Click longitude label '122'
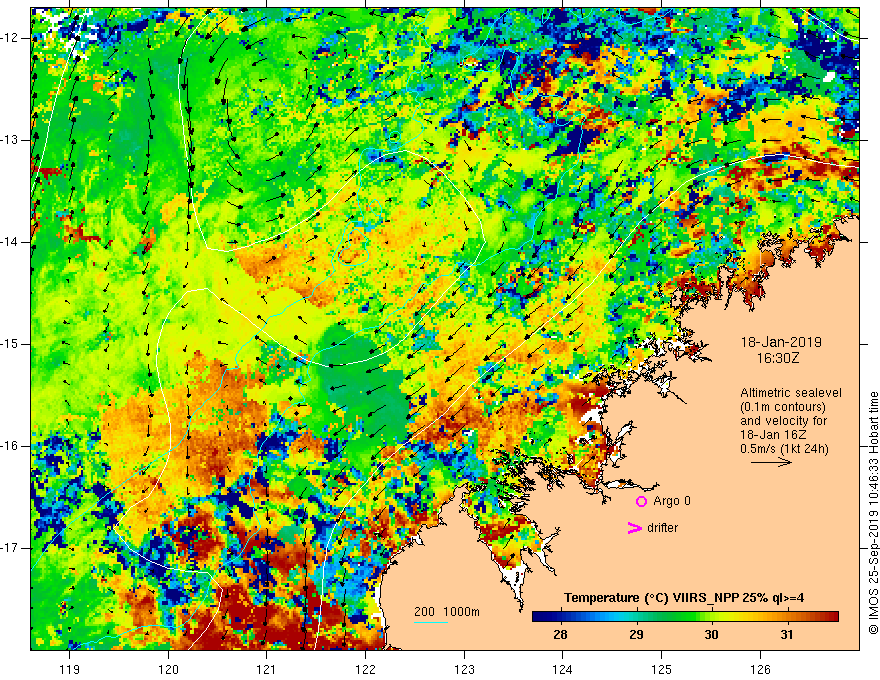The image size is (880, 680). point(365,669)
